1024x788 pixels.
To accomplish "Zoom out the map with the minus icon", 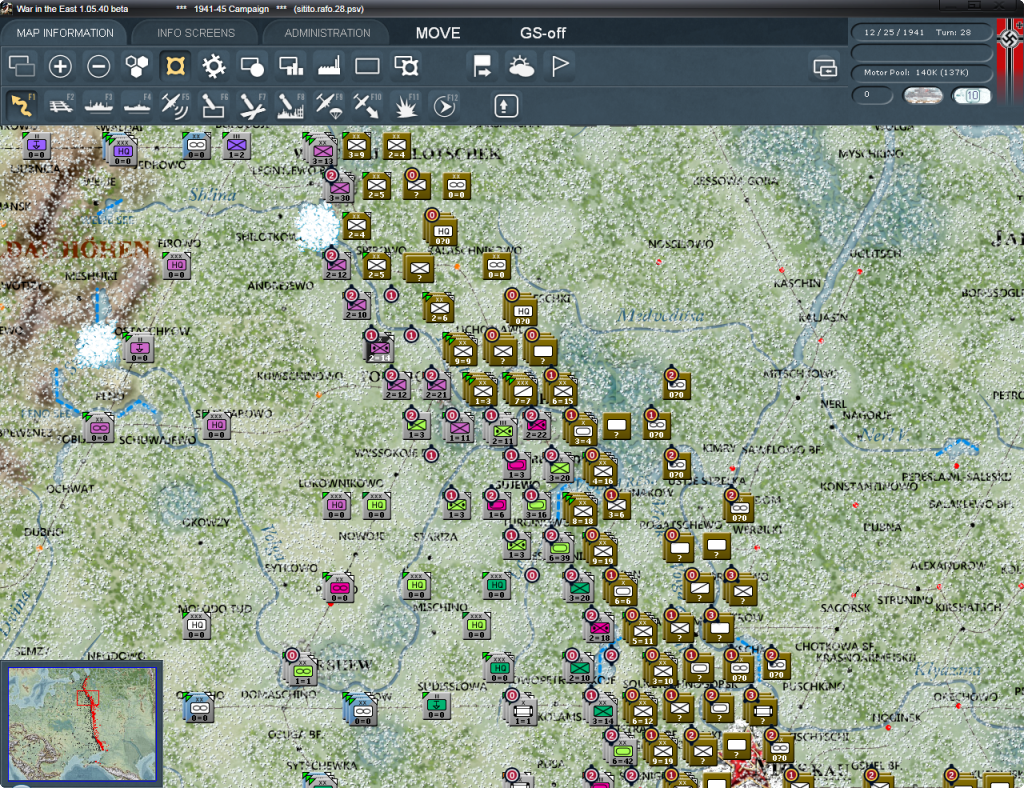I will point(99,66).
